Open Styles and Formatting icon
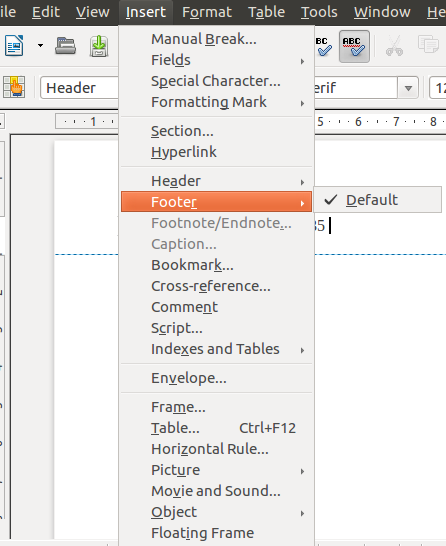446x546 pixels. [x=14, y=87]
